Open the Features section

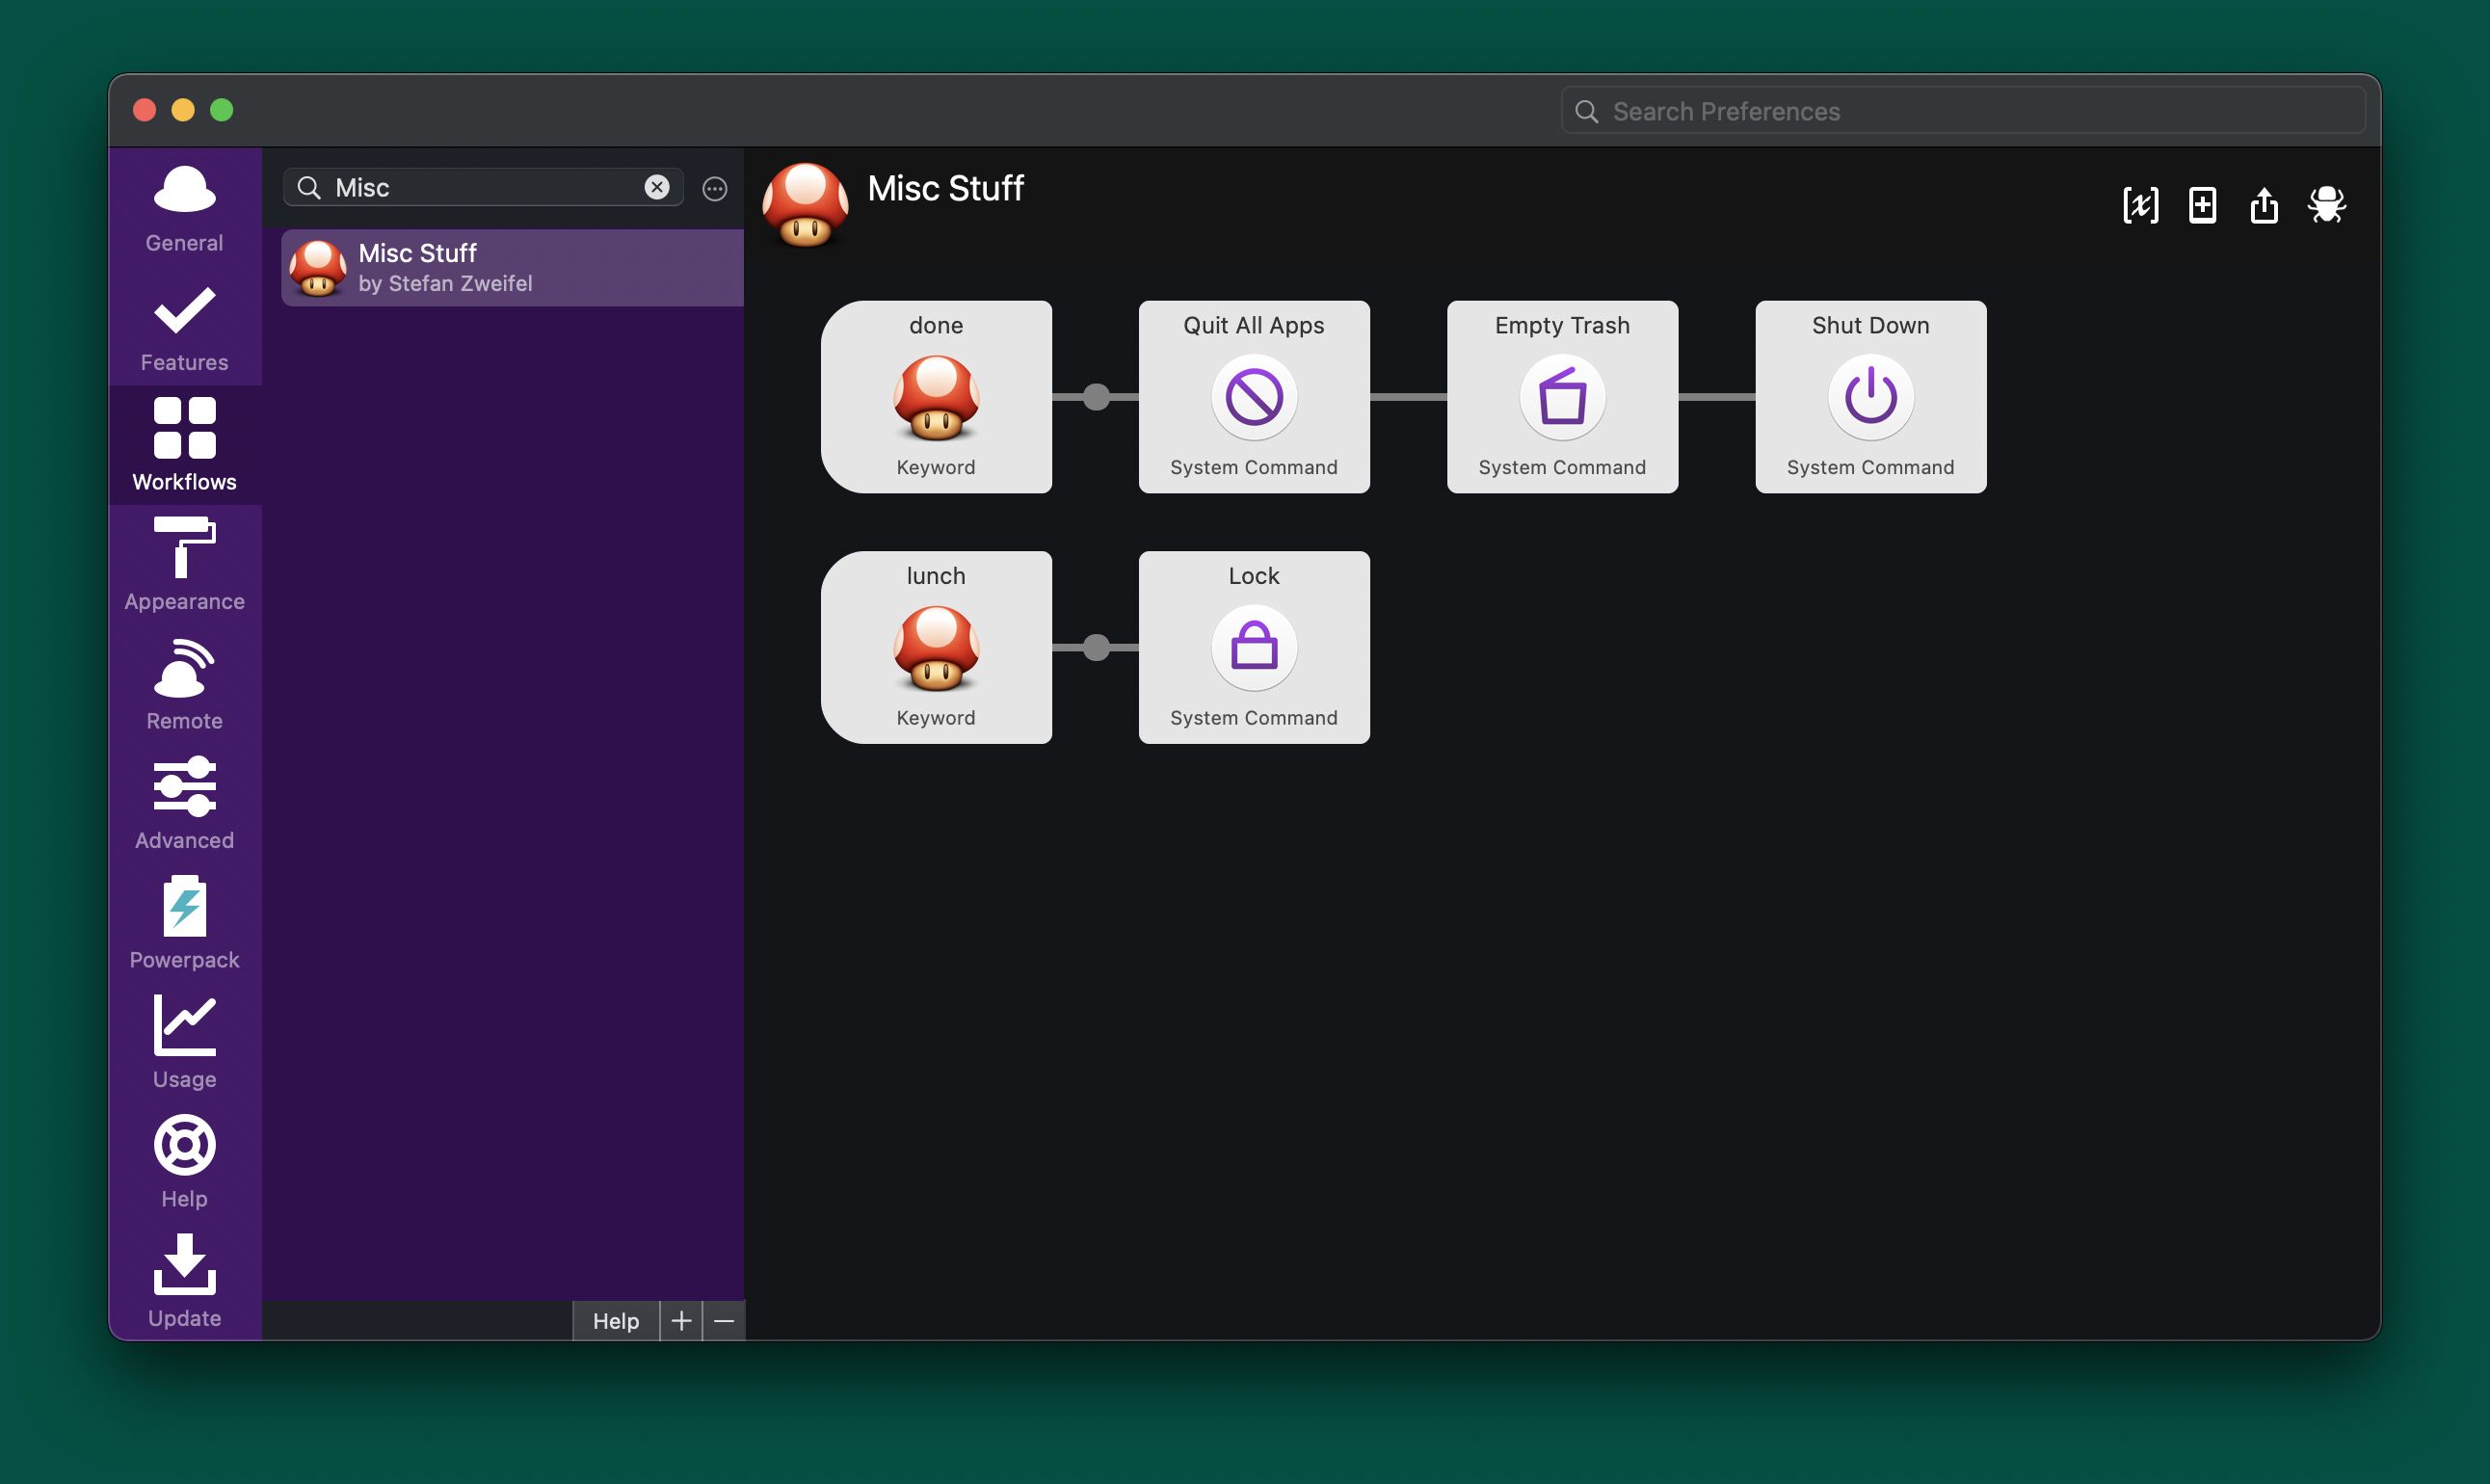184,326
